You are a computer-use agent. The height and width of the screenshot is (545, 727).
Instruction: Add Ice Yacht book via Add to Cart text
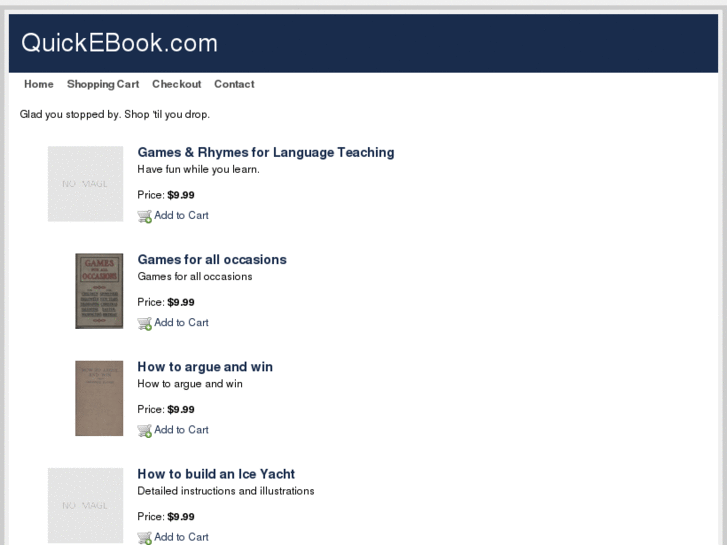(181, 537)
